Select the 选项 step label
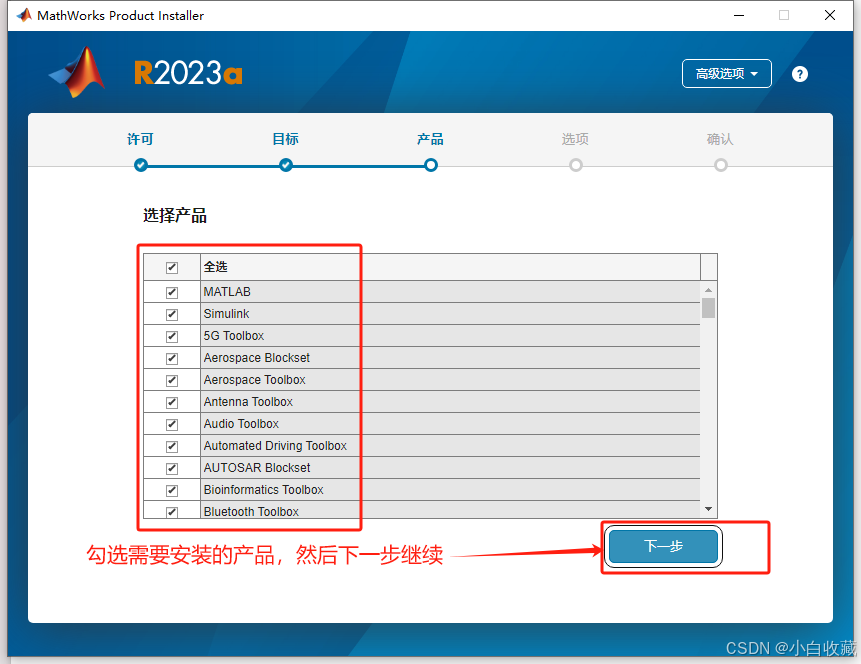 point(575,139)
